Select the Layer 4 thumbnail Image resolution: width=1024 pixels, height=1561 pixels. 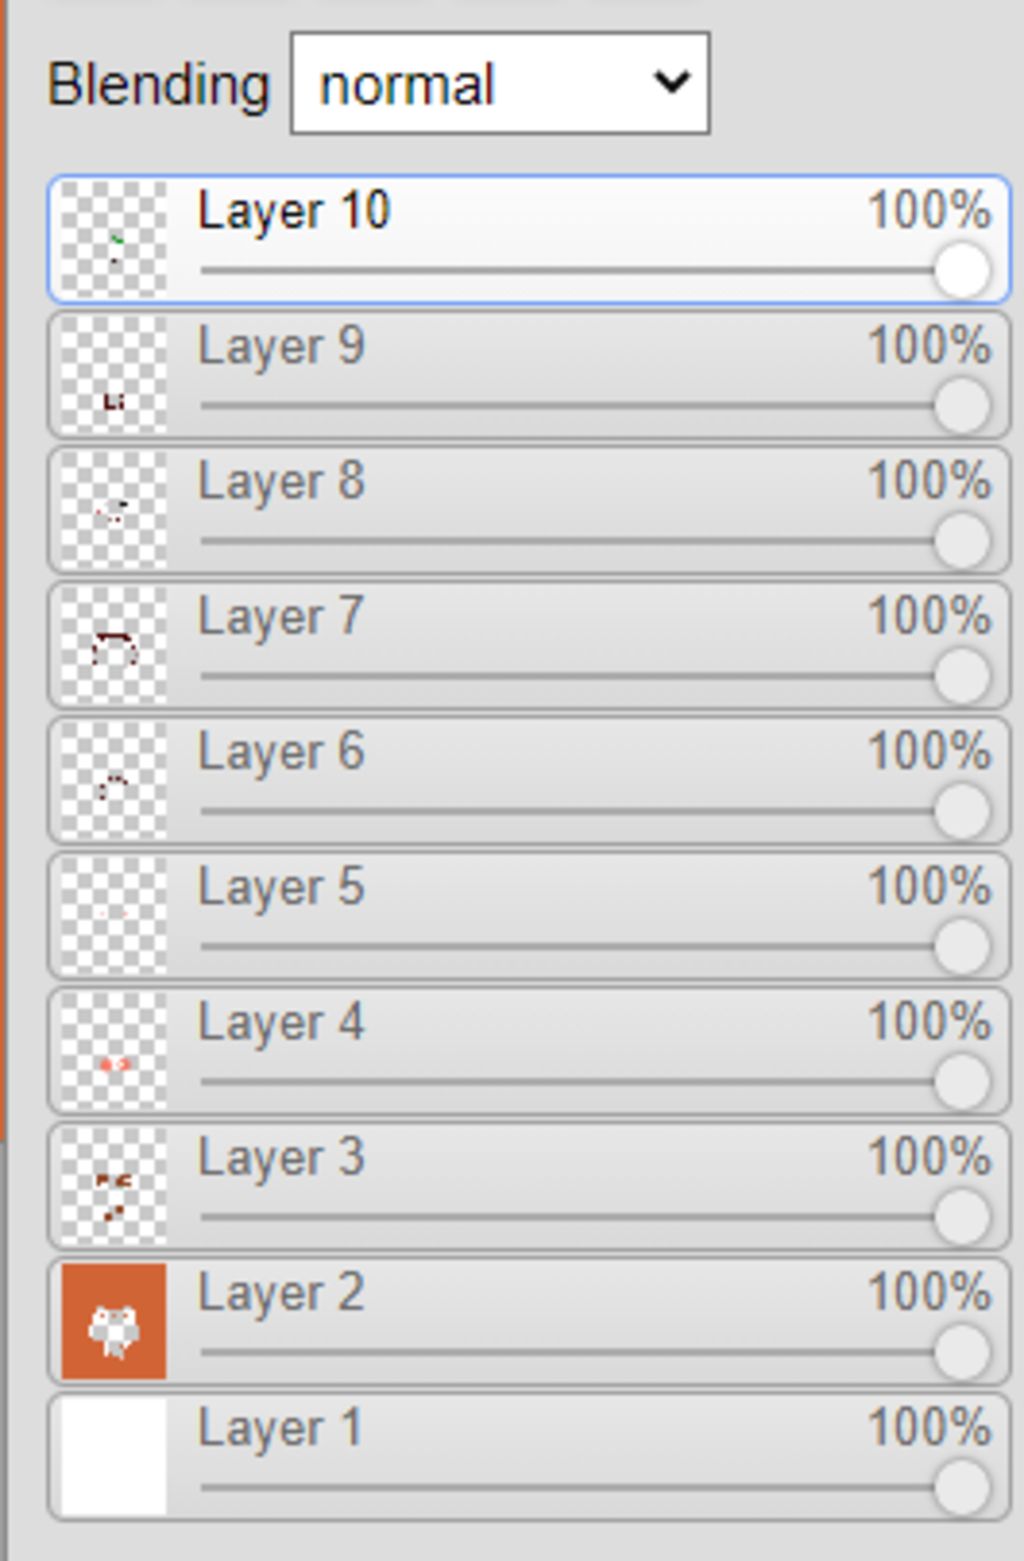114,1051
